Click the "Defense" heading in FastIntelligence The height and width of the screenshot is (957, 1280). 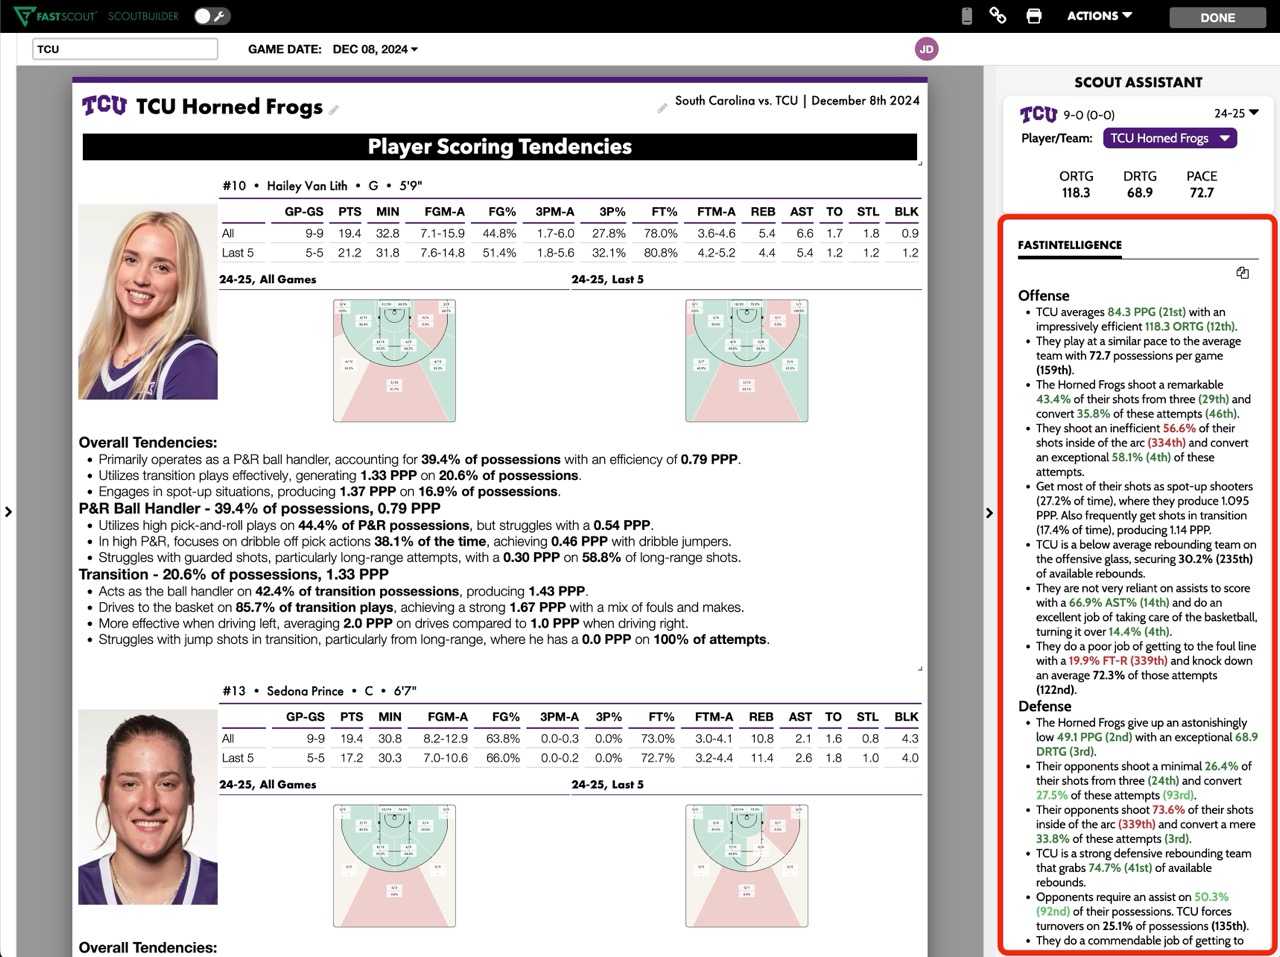tap(1045, 706)
